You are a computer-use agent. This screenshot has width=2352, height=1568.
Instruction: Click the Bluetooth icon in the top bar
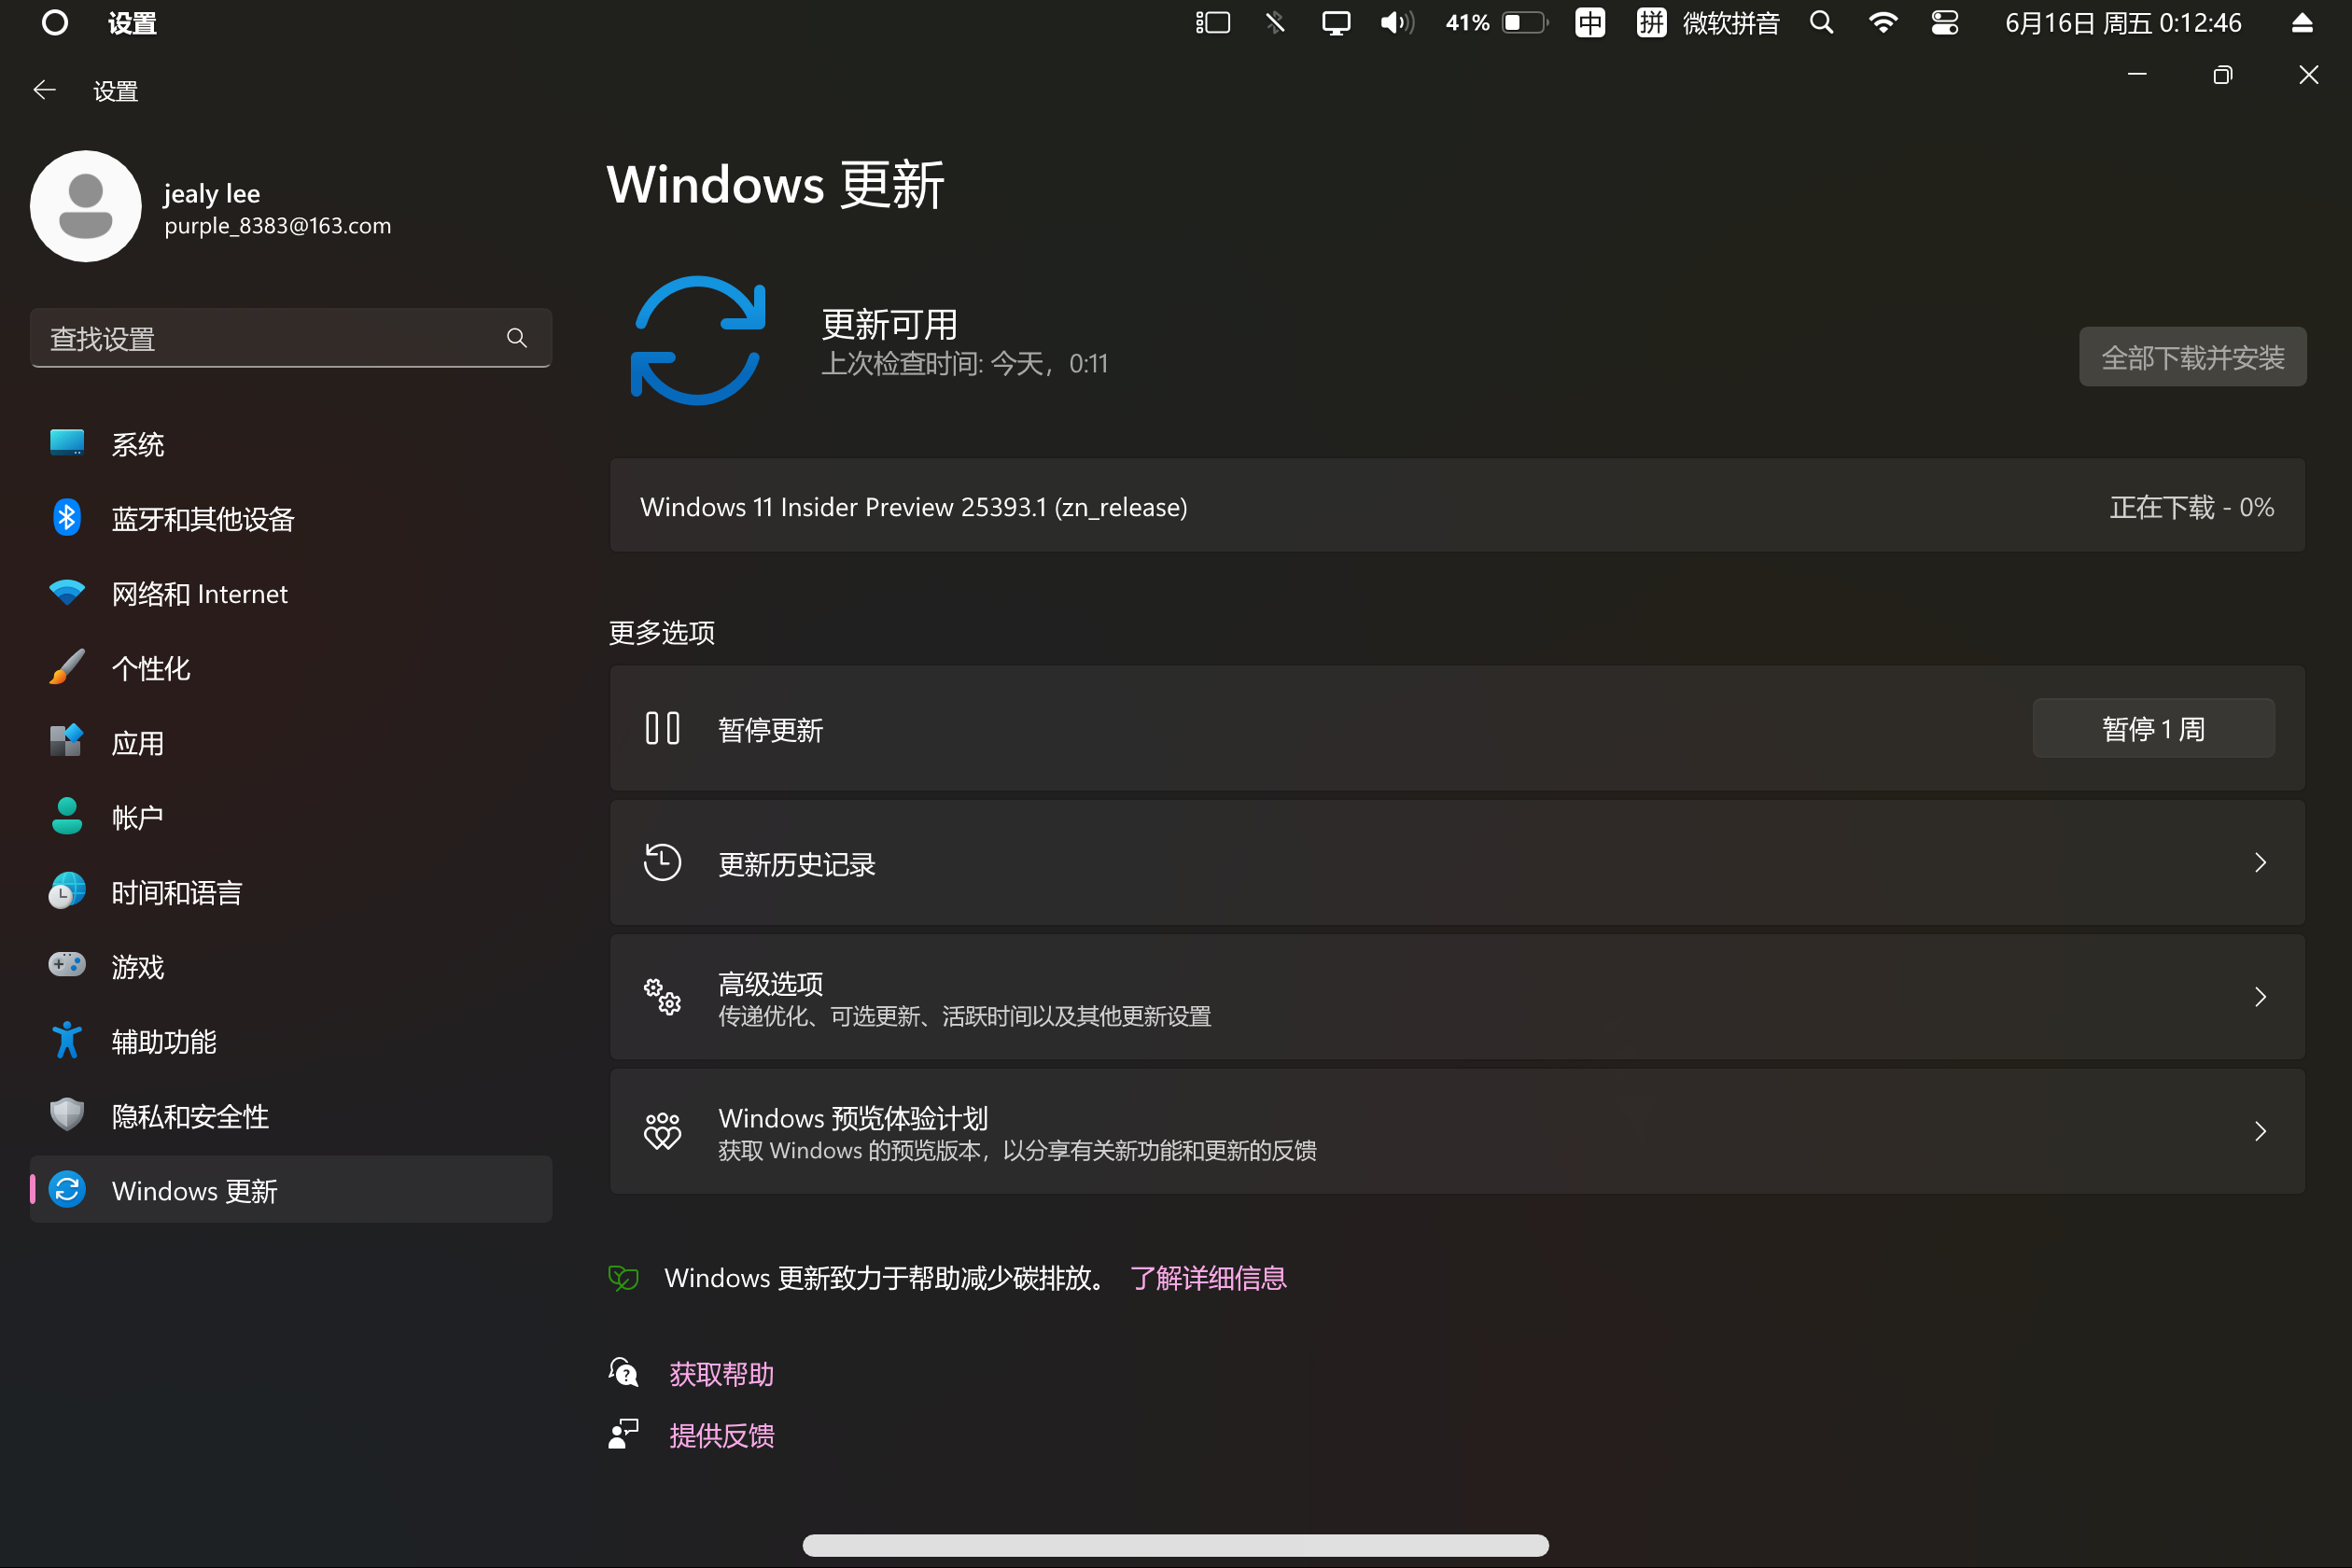tap(1274, 23)
